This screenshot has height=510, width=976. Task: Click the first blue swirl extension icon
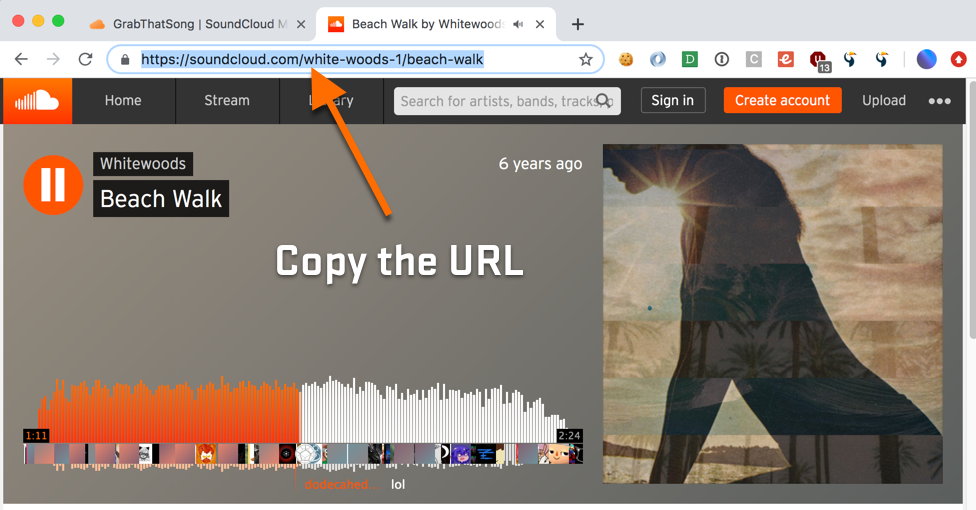[850, 59]
